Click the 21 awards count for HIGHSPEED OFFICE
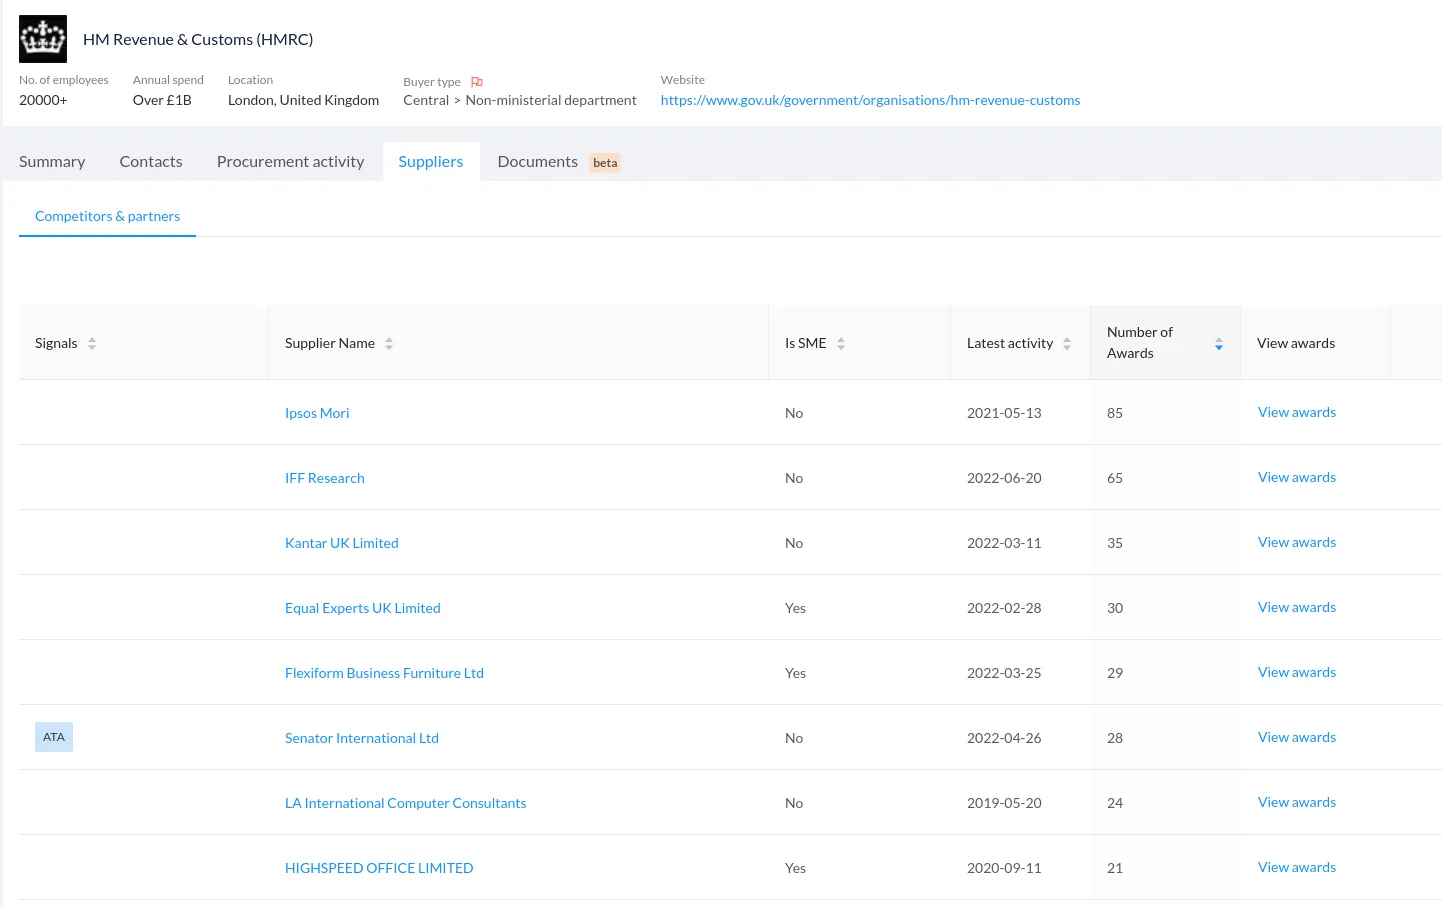Screen dimensions: 1442x907 pos(1115,868)
